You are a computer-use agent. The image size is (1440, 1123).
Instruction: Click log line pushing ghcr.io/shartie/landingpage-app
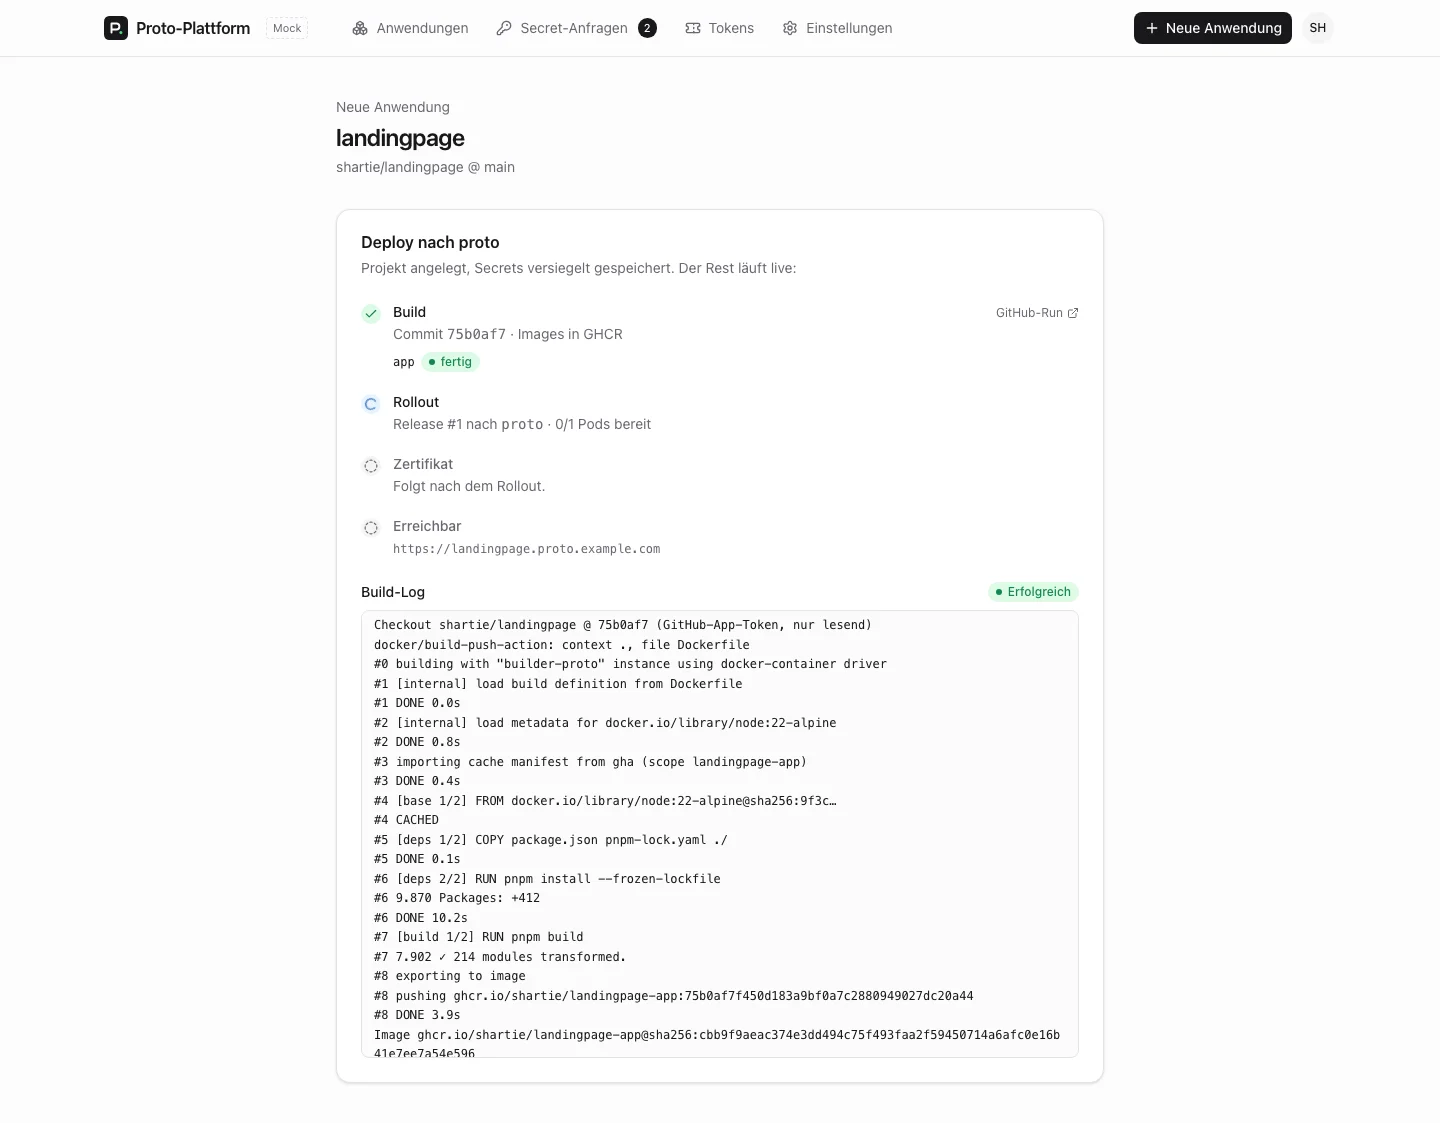click(674, 996)
